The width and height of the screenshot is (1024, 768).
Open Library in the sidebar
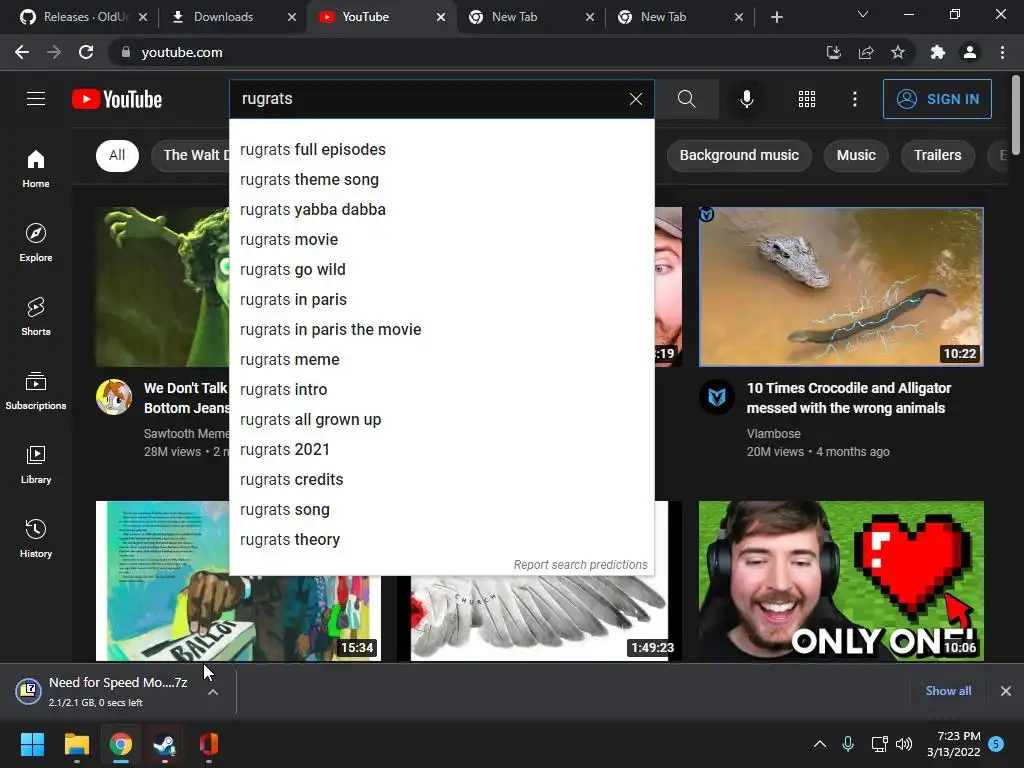(36, 464)
